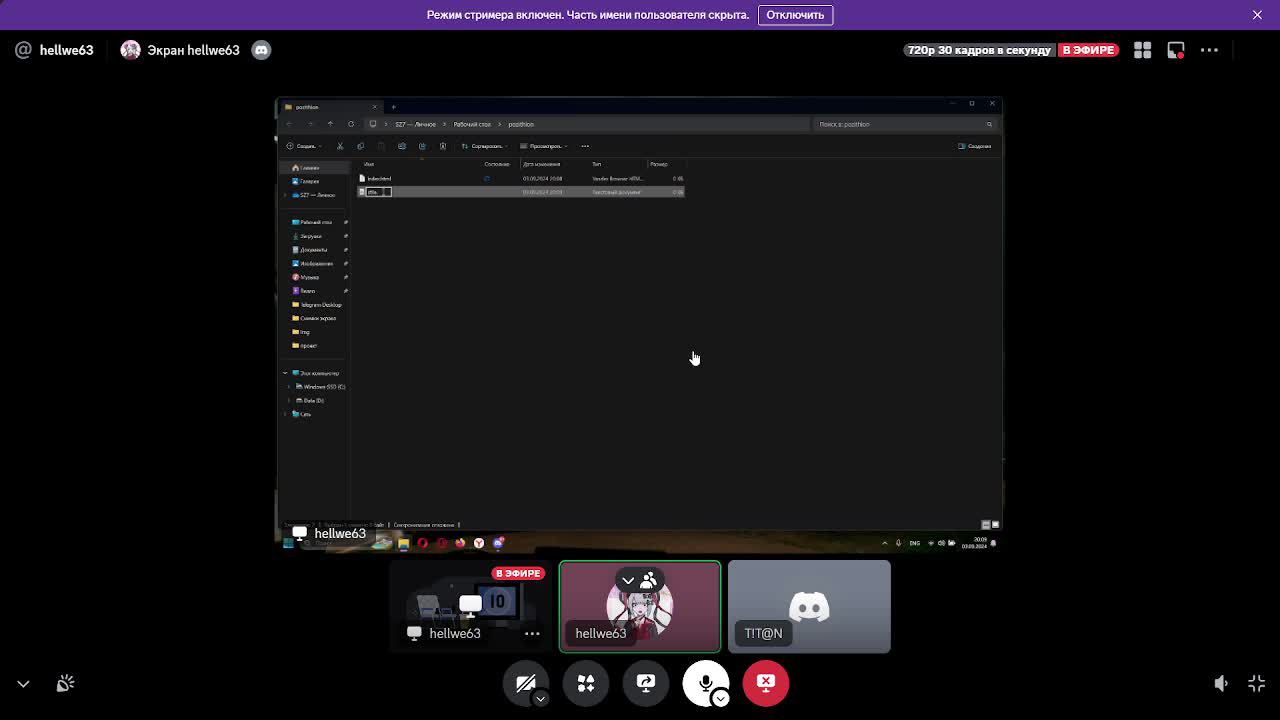Open microphone options dropdown arrow
This screenshot has width=1280, height=720.
720,698
